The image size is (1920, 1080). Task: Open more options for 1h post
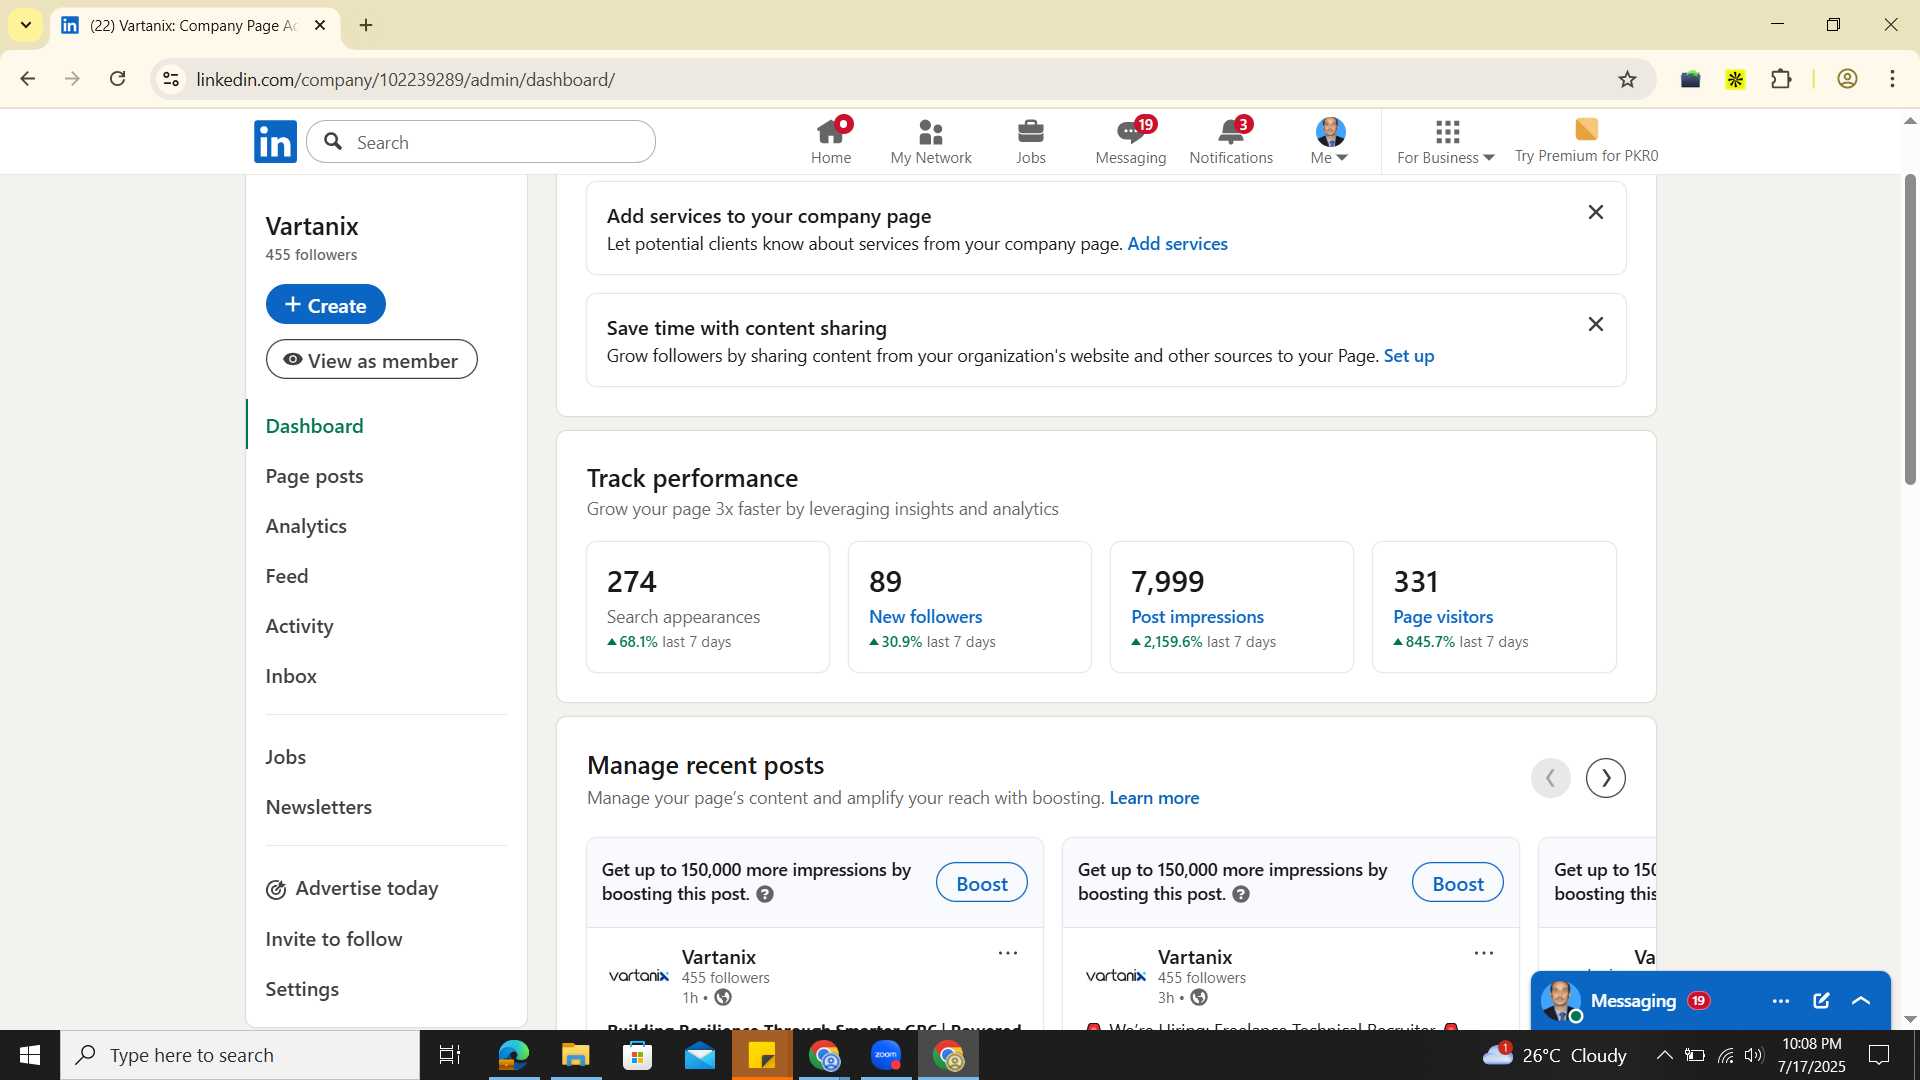click(1008, 953)
